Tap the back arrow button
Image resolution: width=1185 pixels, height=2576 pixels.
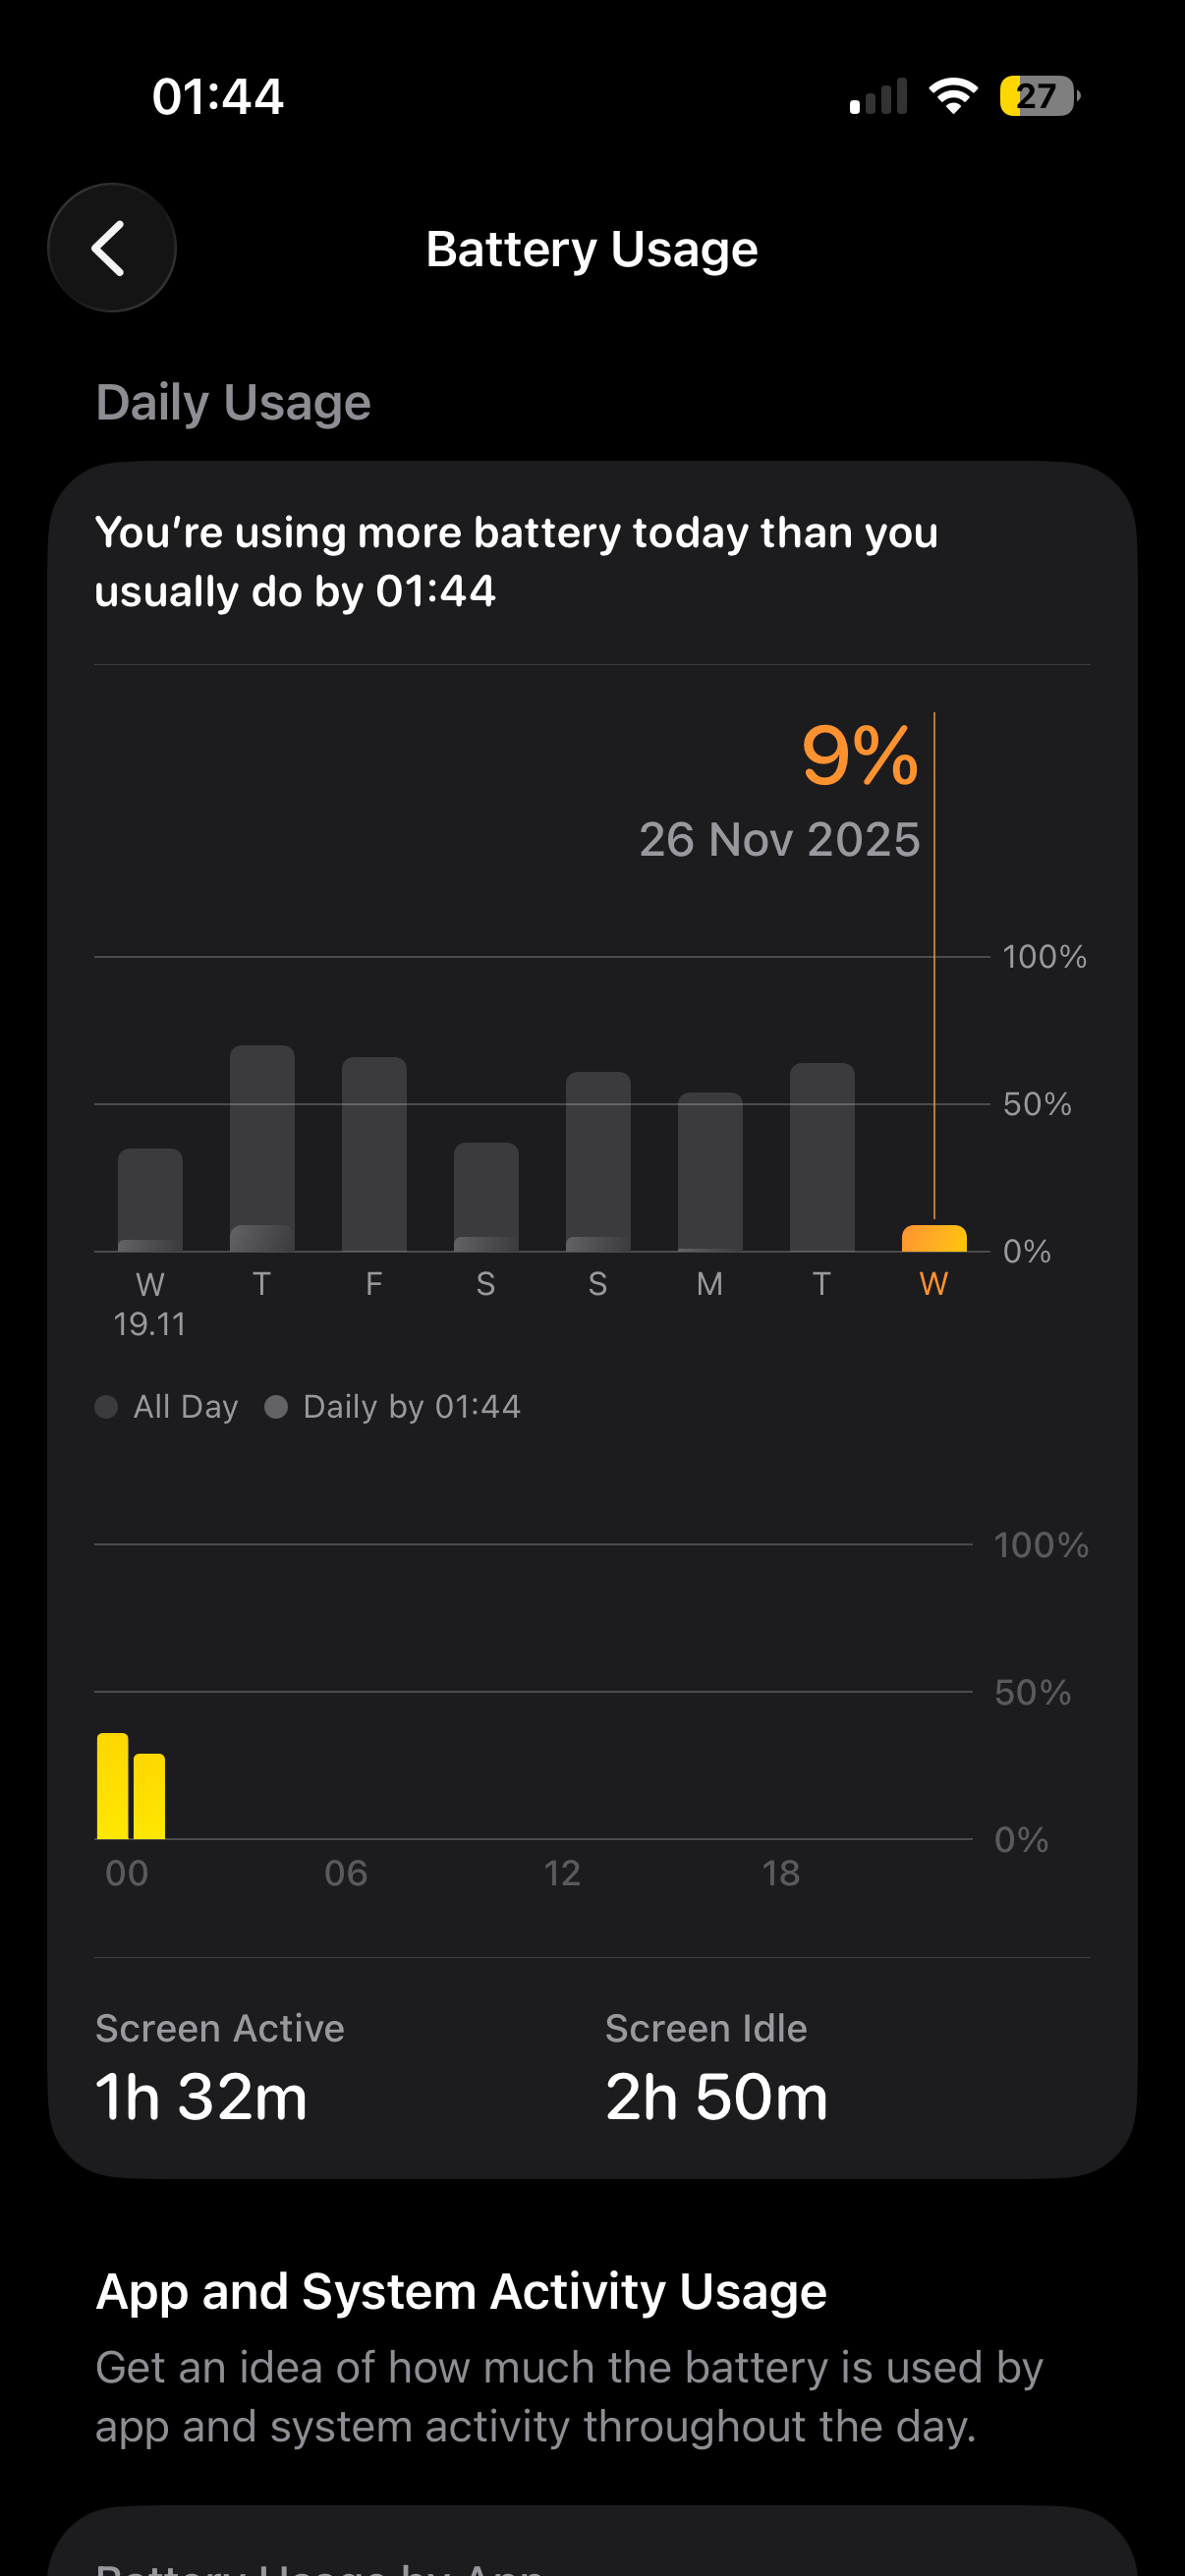[x=112, y=248]
